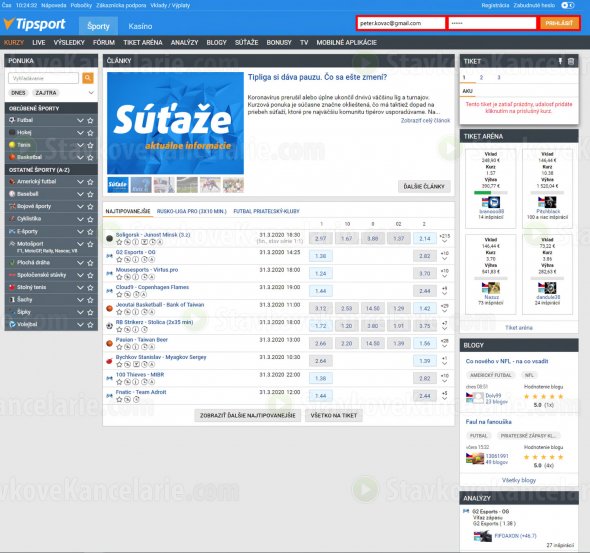Viewport: 590px width, 553px height.
Task: Favorite E-športy with the star icon
Action: [90, 231]
